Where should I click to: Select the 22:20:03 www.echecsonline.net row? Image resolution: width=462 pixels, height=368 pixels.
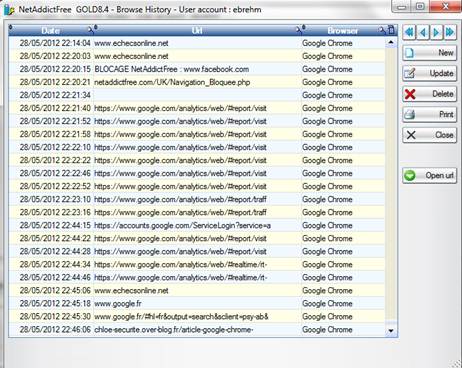pyautogui.click(x=197, y=56)
